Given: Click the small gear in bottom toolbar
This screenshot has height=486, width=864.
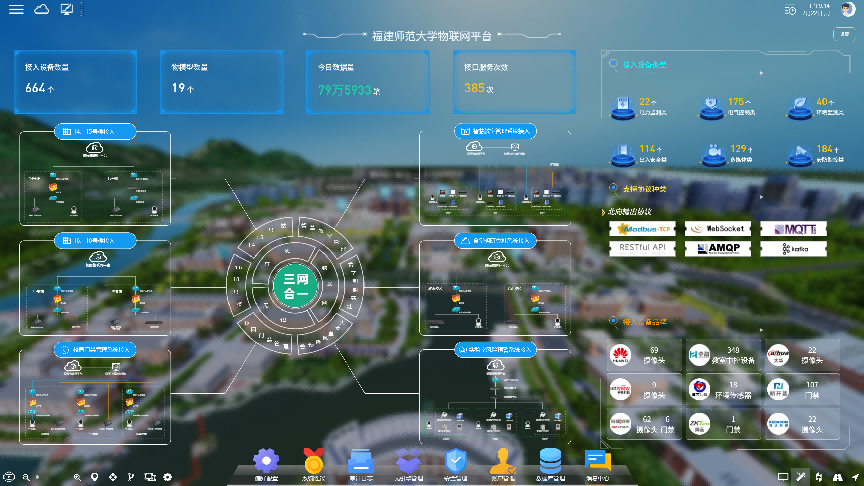Looking at the screenshot, I should pyautogui.click(x=168, y=477).
